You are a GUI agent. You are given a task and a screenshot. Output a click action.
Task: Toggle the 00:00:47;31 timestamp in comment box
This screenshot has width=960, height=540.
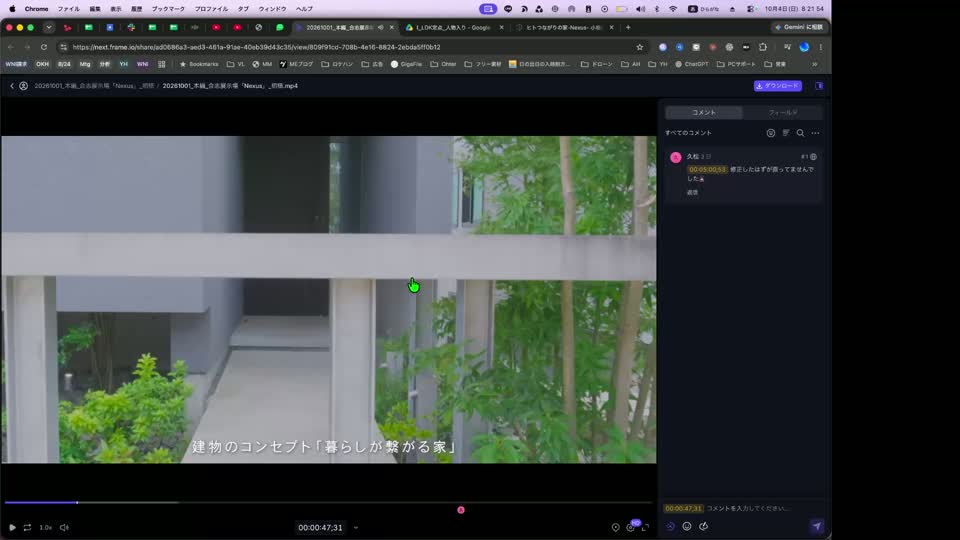pos(683,508)
